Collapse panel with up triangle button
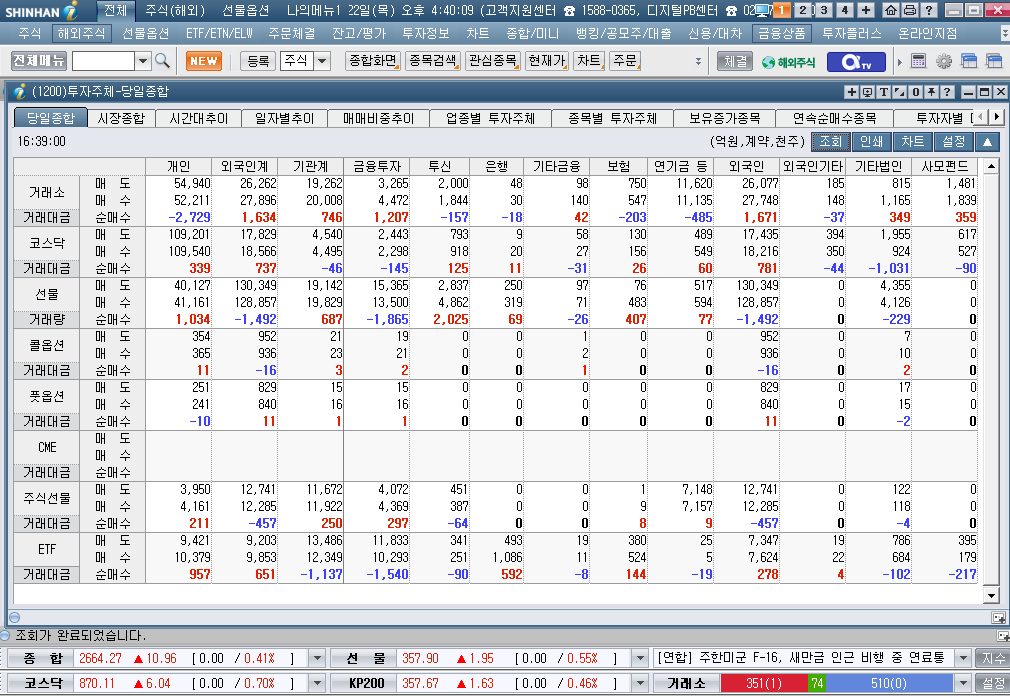The width and height of the screenshot is (1010, 697). coord(987,142)
